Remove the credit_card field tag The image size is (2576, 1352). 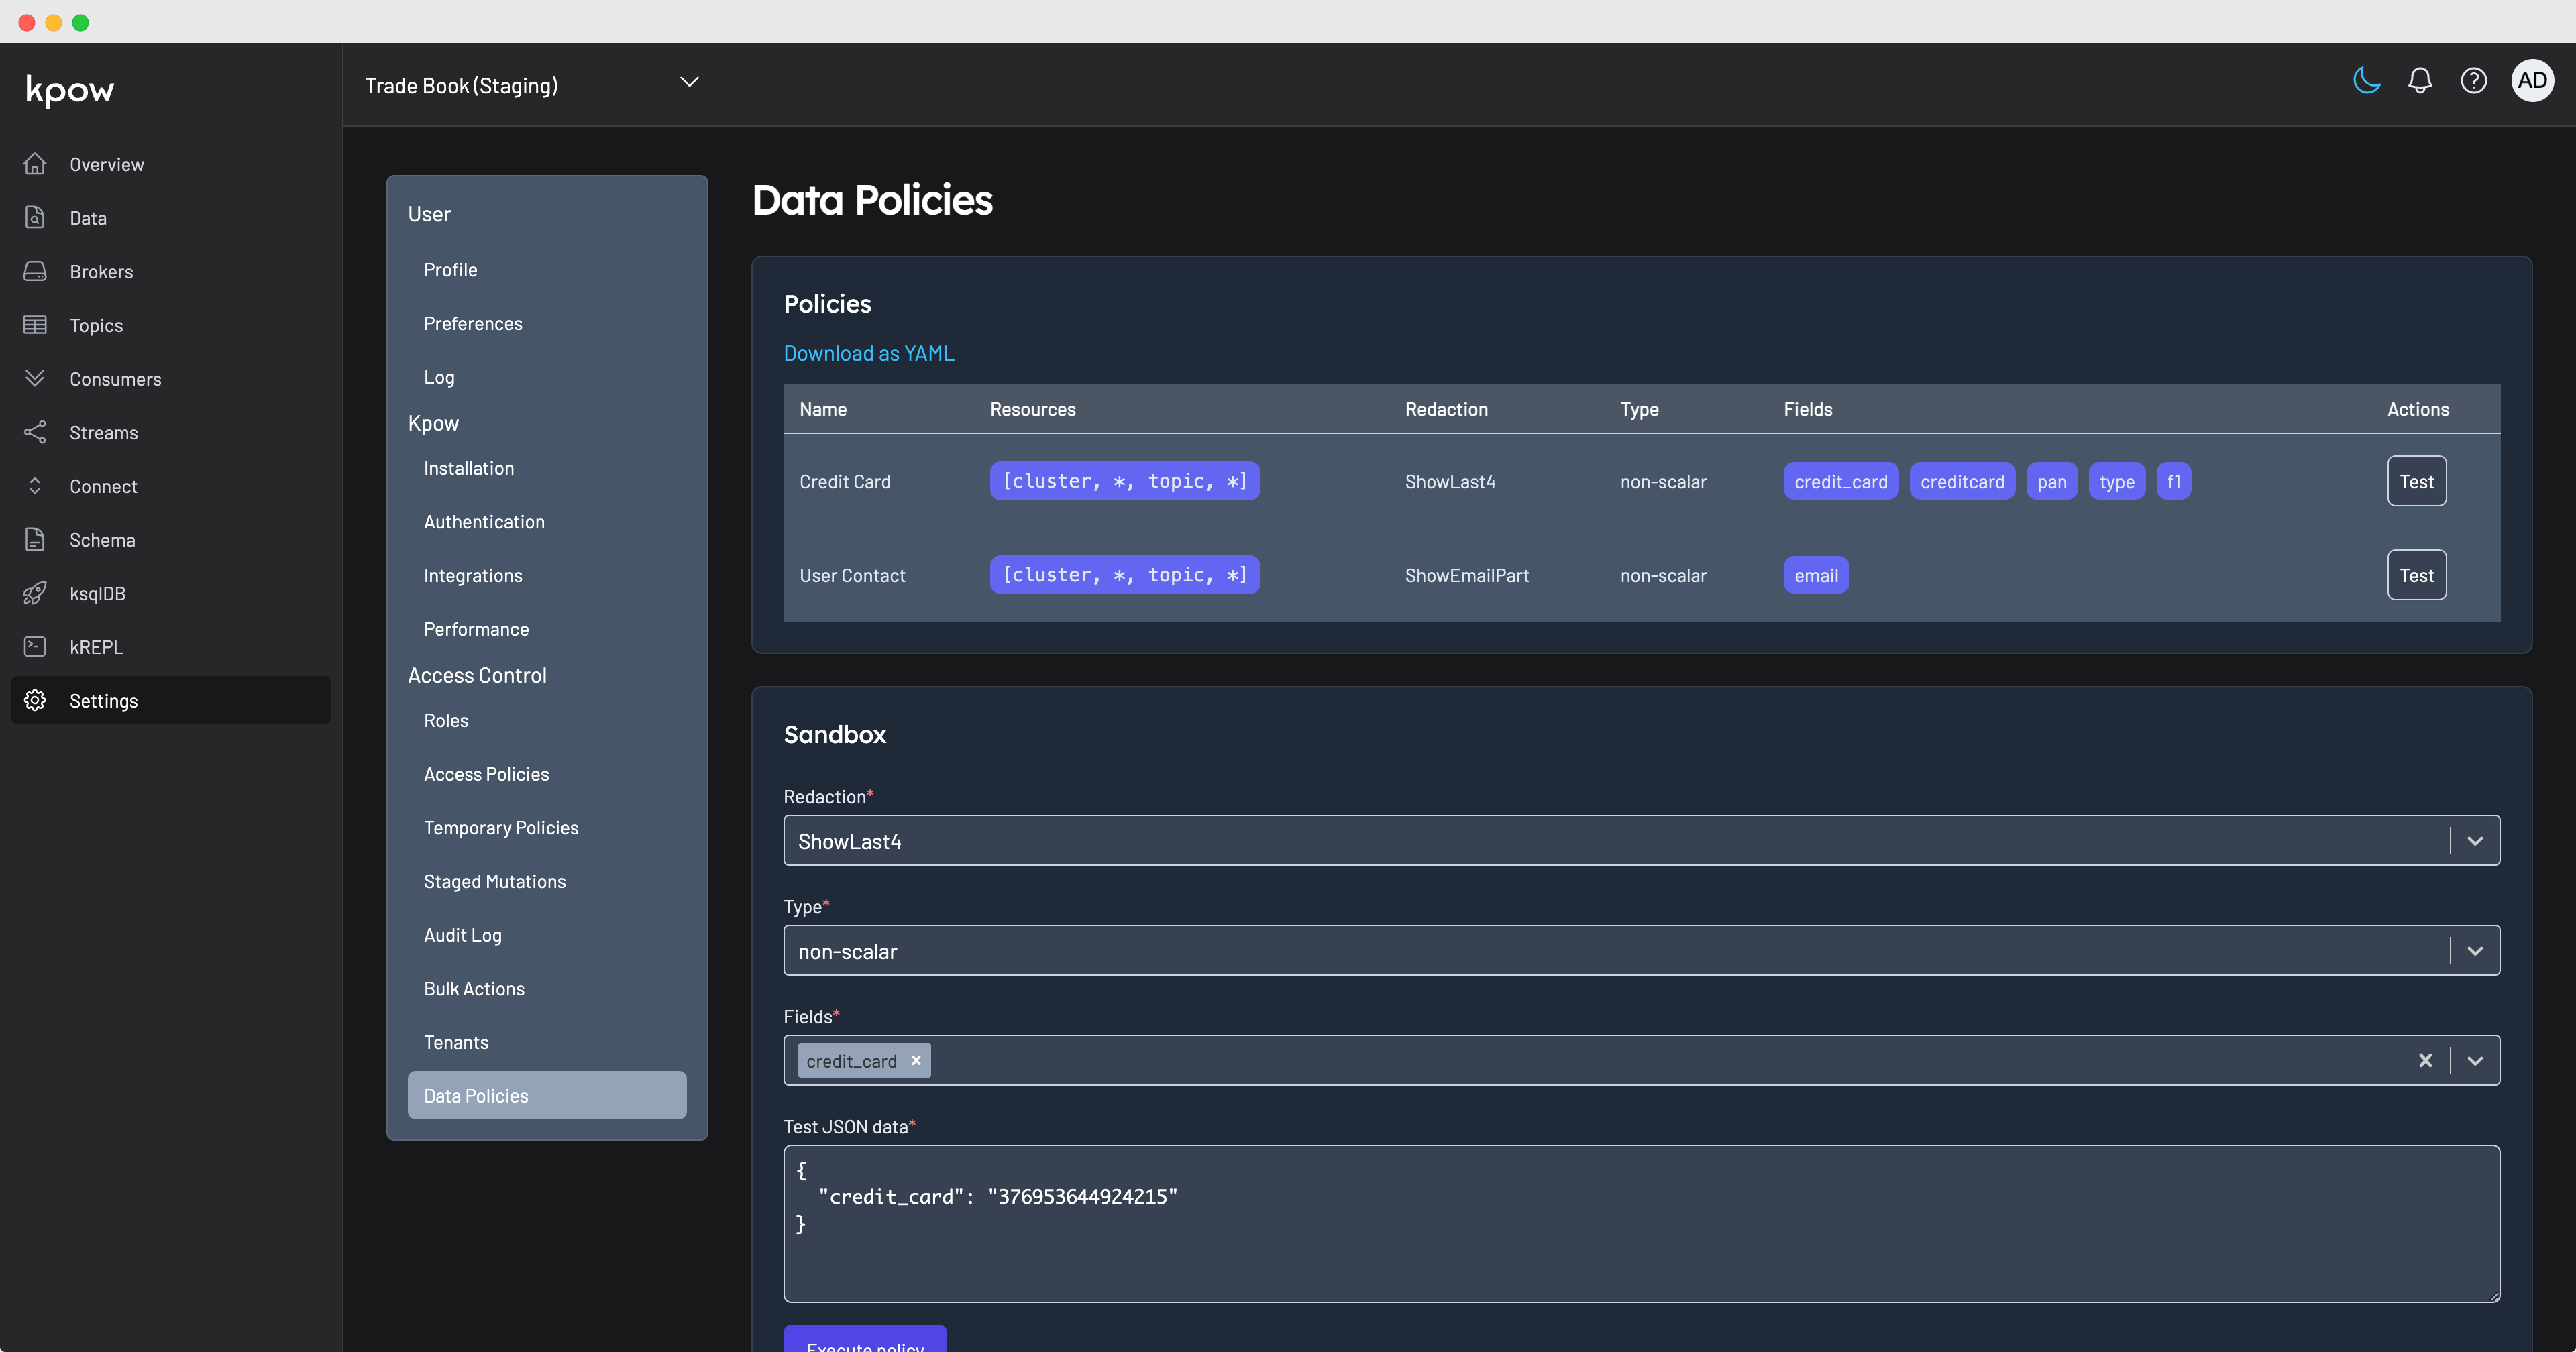click(x=916, y=1060)
